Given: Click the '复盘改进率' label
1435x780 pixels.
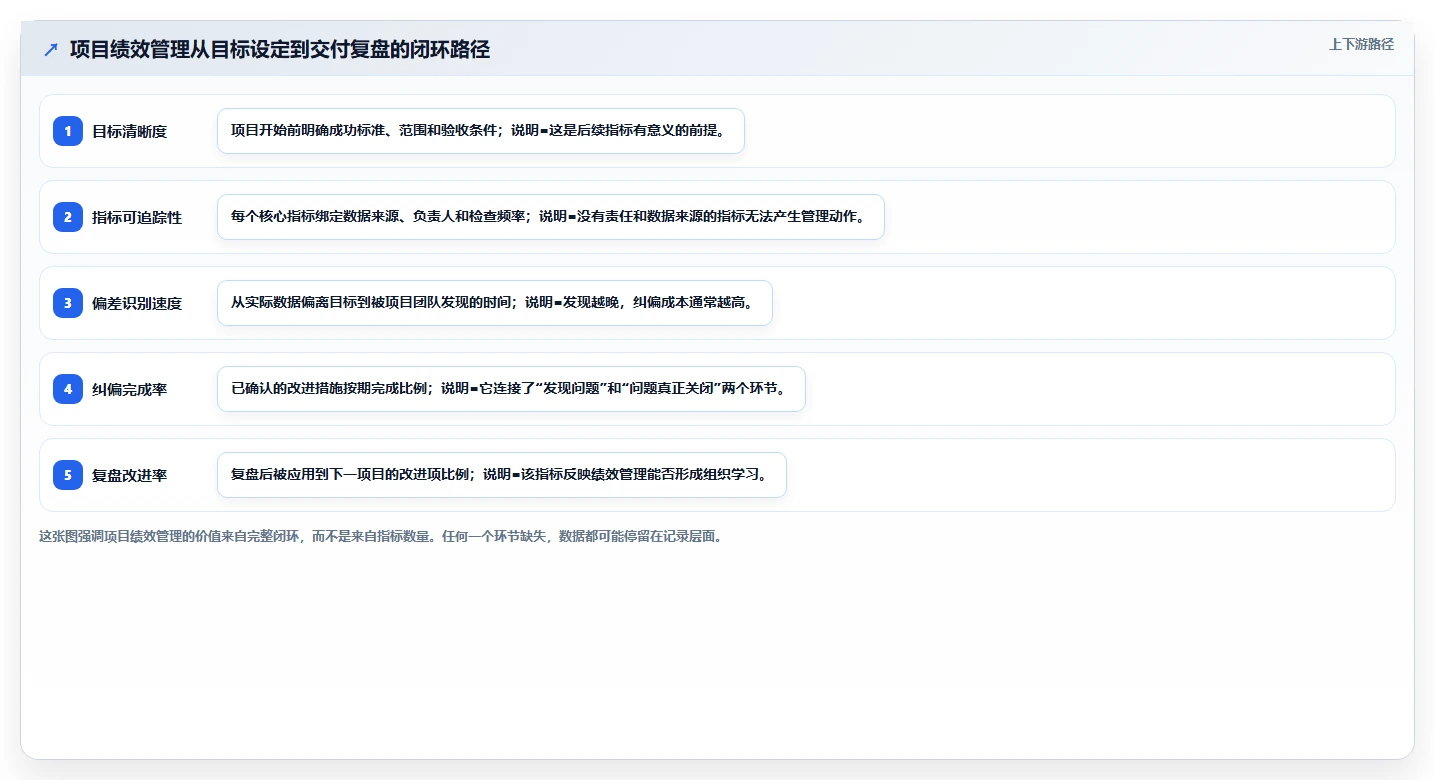Looking at the screenshot, I should click(129, 475).
